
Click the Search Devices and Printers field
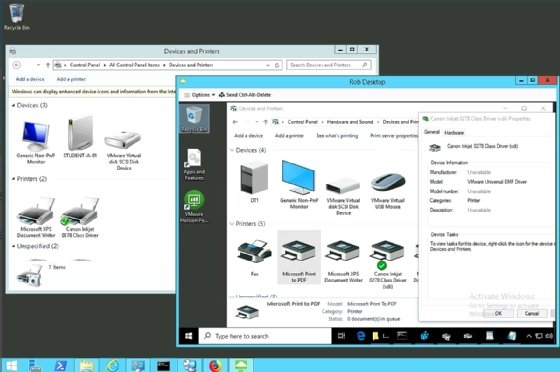pos(329,65)
